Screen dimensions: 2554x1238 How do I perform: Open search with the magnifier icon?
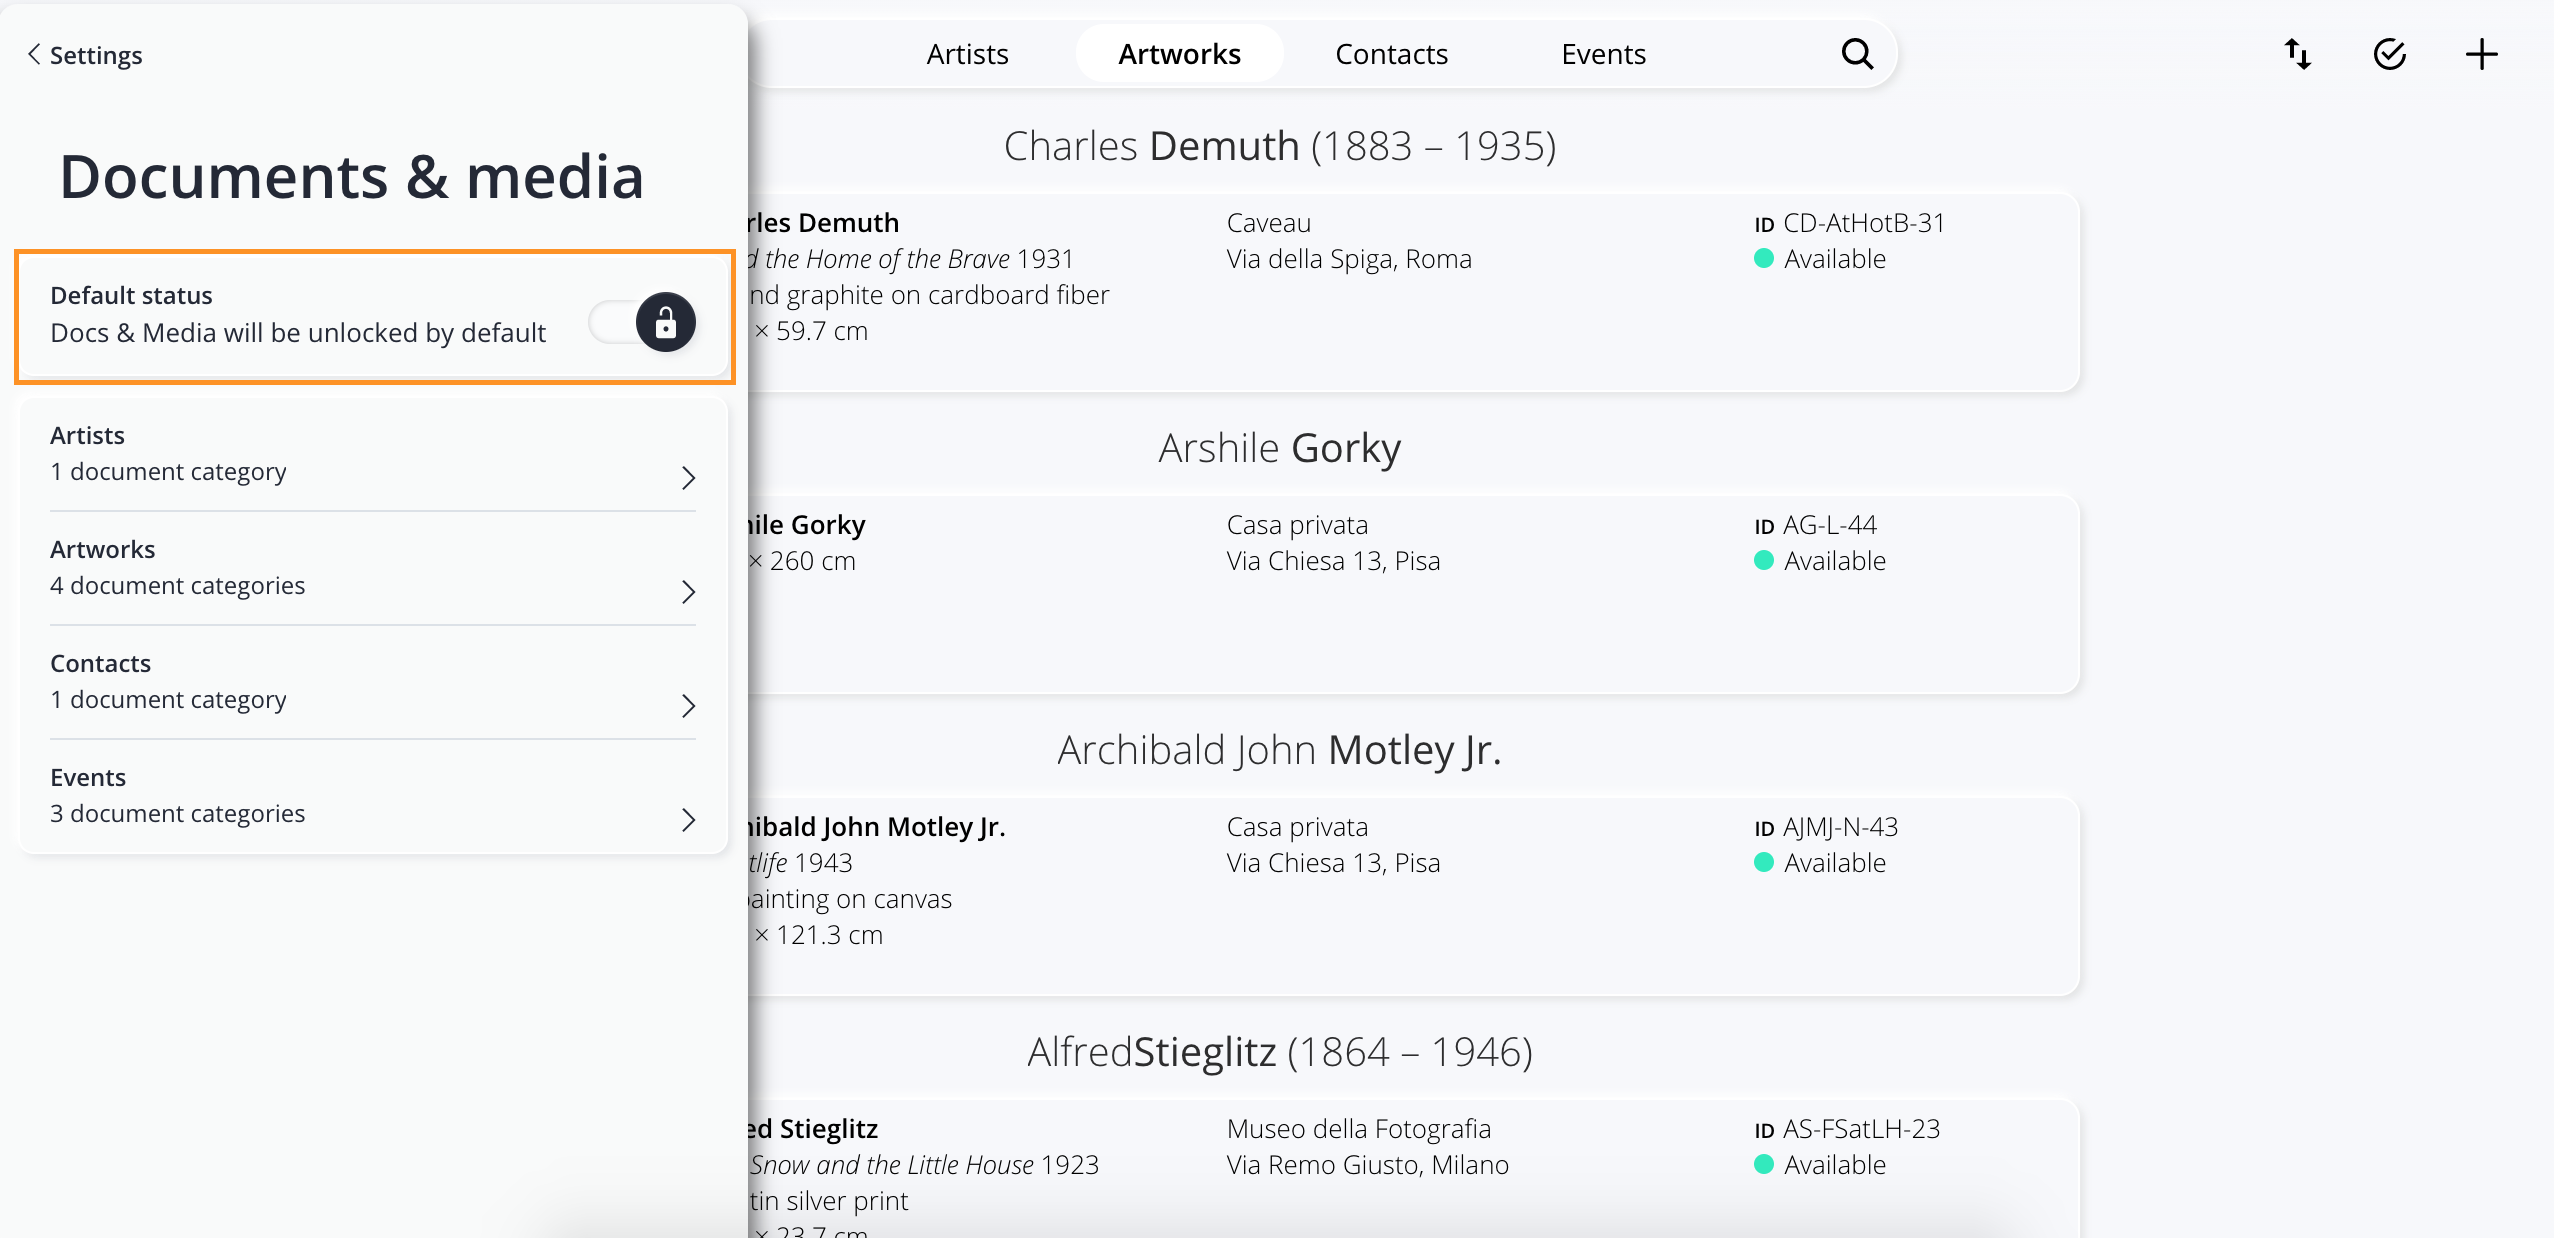1857,54
